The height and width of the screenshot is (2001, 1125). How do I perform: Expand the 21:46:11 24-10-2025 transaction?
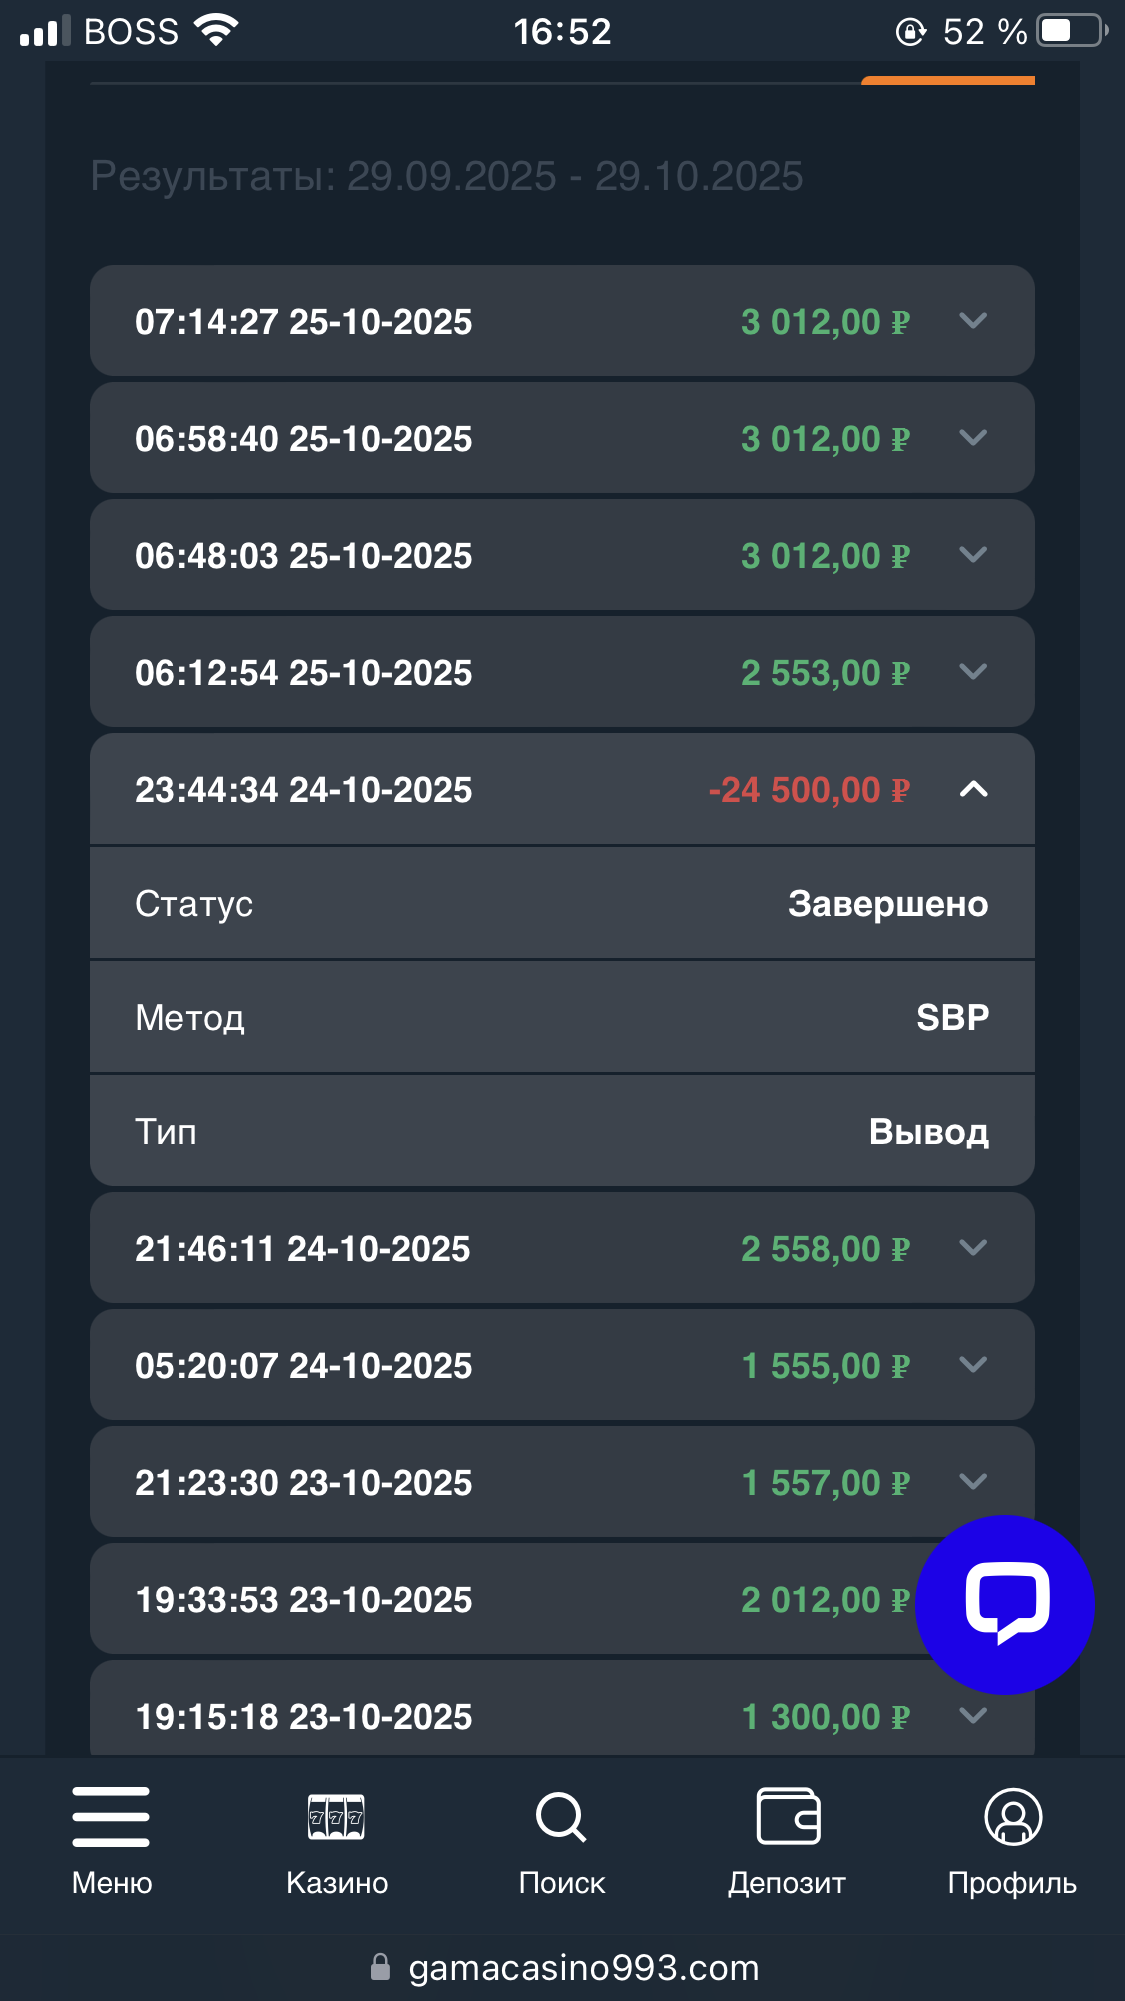coord(973,1248)
